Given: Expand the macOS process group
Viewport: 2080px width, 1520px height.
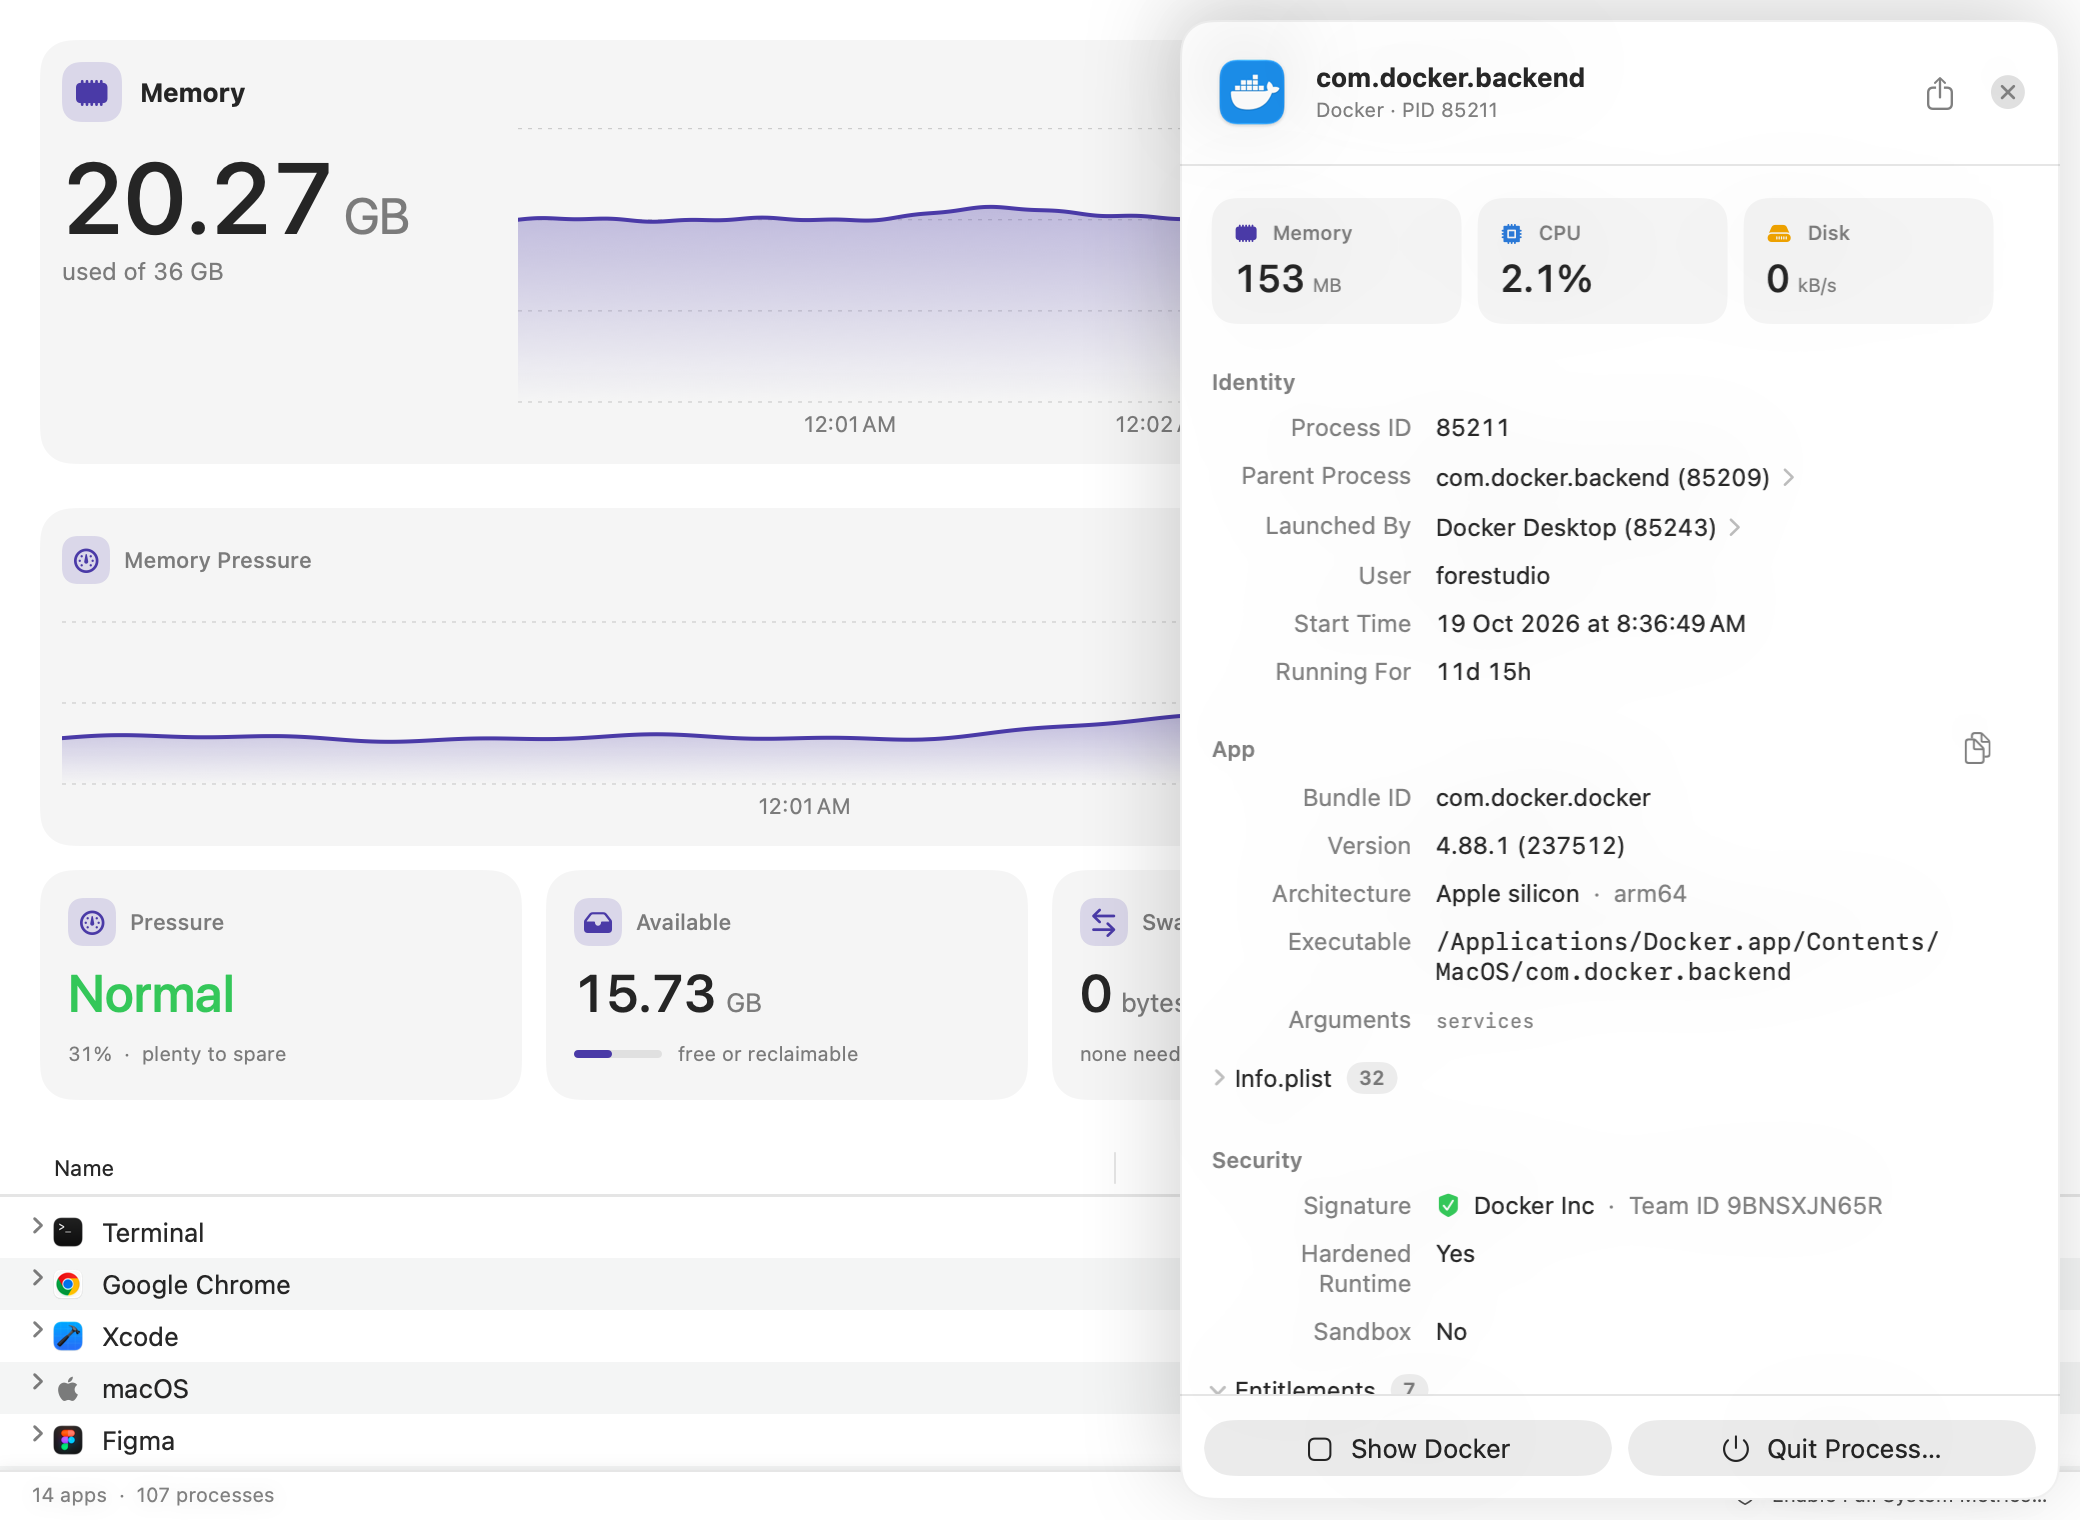Looking at the screenshot, I should pos(37,1382).
